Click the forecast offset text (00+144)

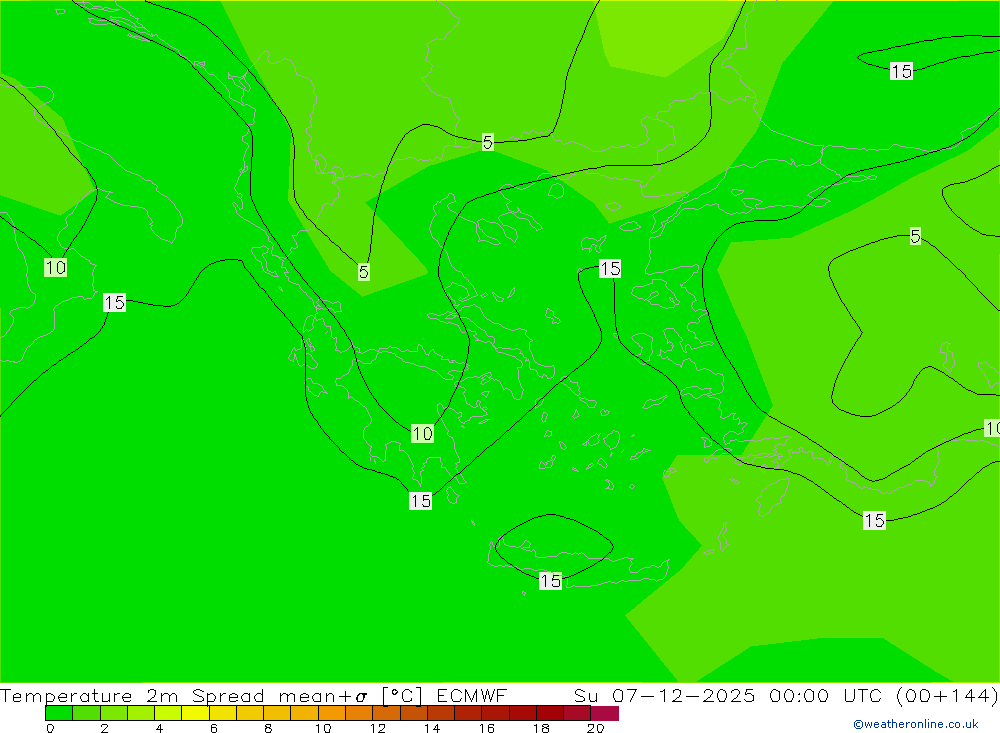pyautogui.click(x=947, y=695)
